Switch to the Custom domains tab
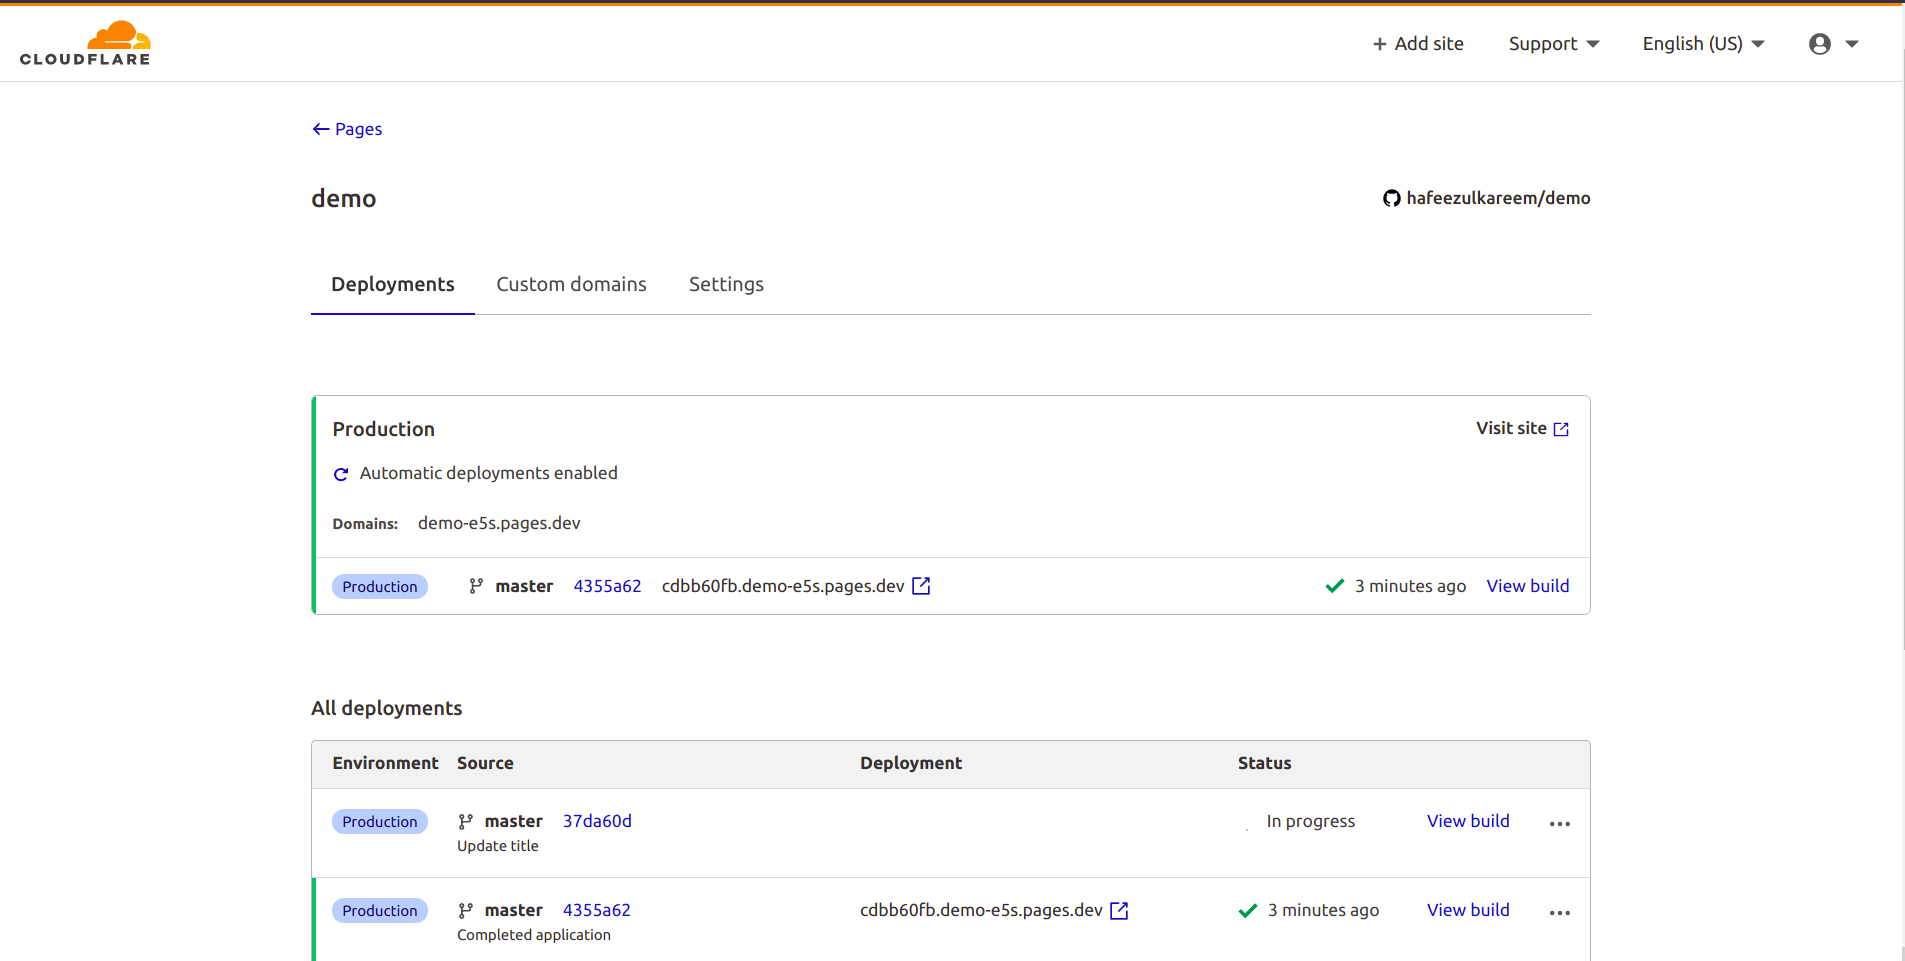The width and height of the screenshot is (1905, 961). pos(571,284)
